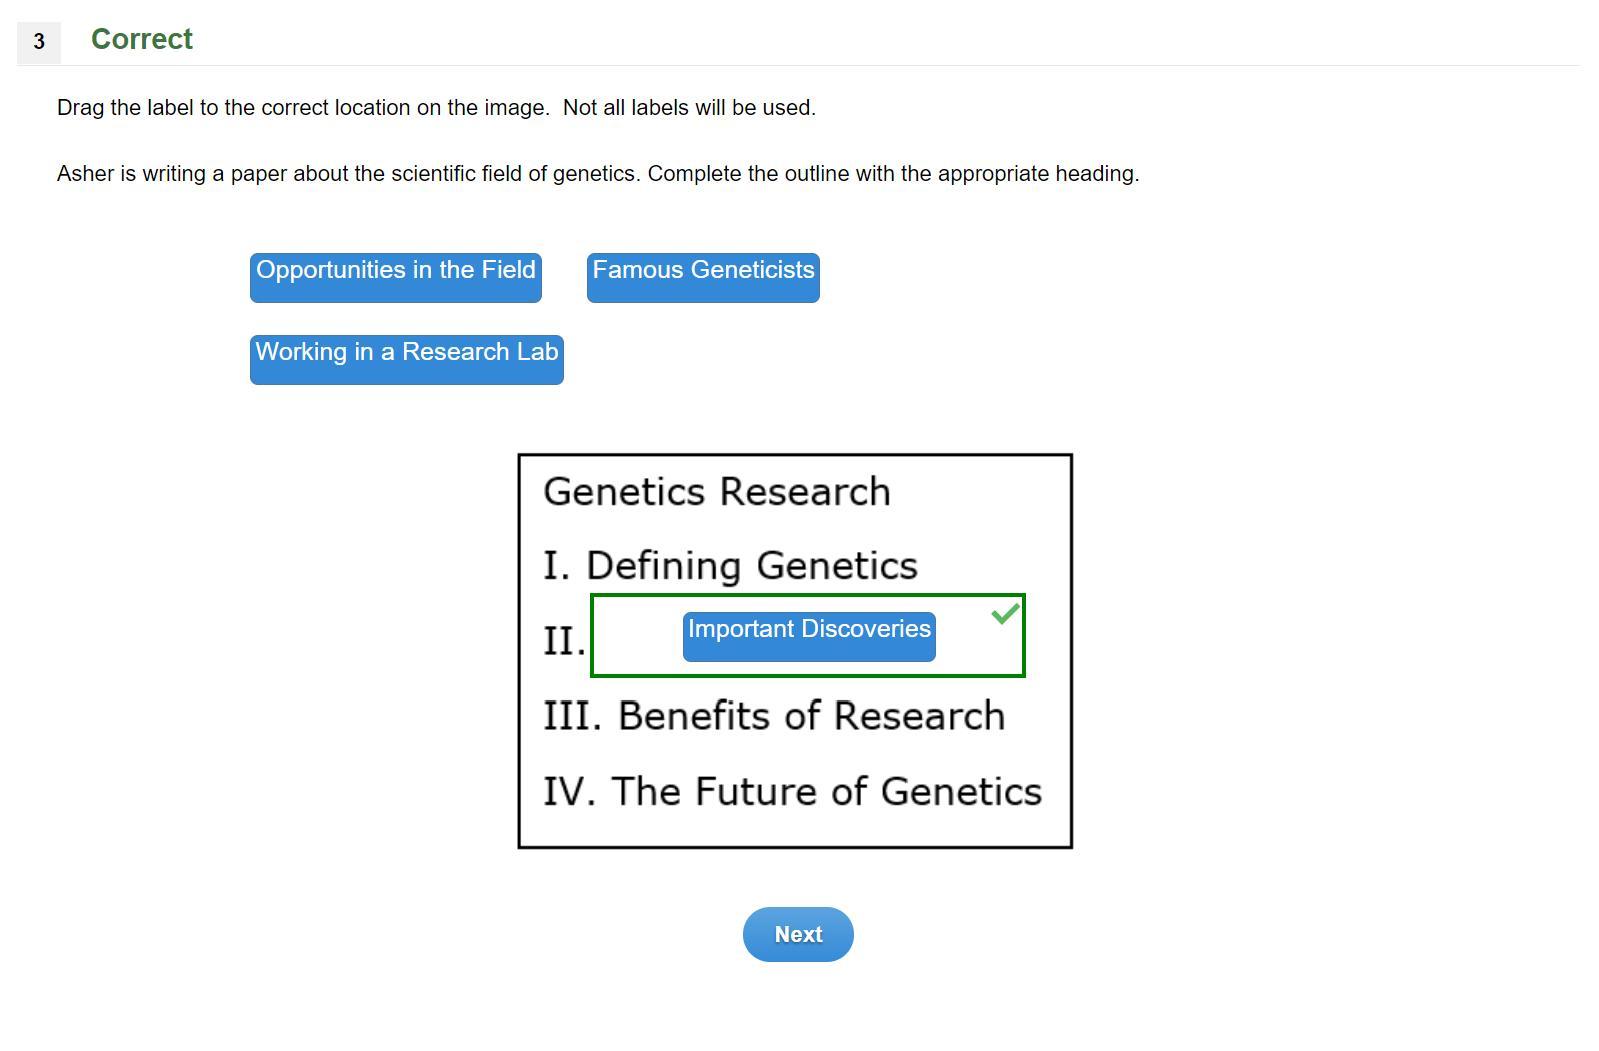Click the name Asher in the prompt
1599x1051 pixels.
(x=85, y=174)
